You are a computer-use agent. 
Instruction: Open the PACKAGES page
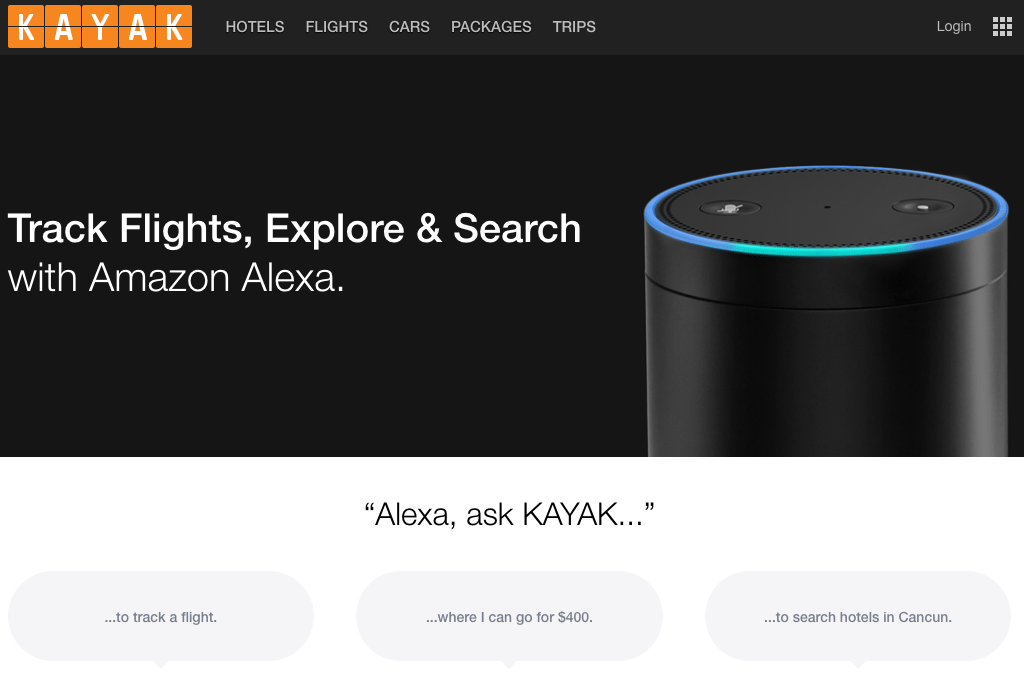(x=491, y=27)
